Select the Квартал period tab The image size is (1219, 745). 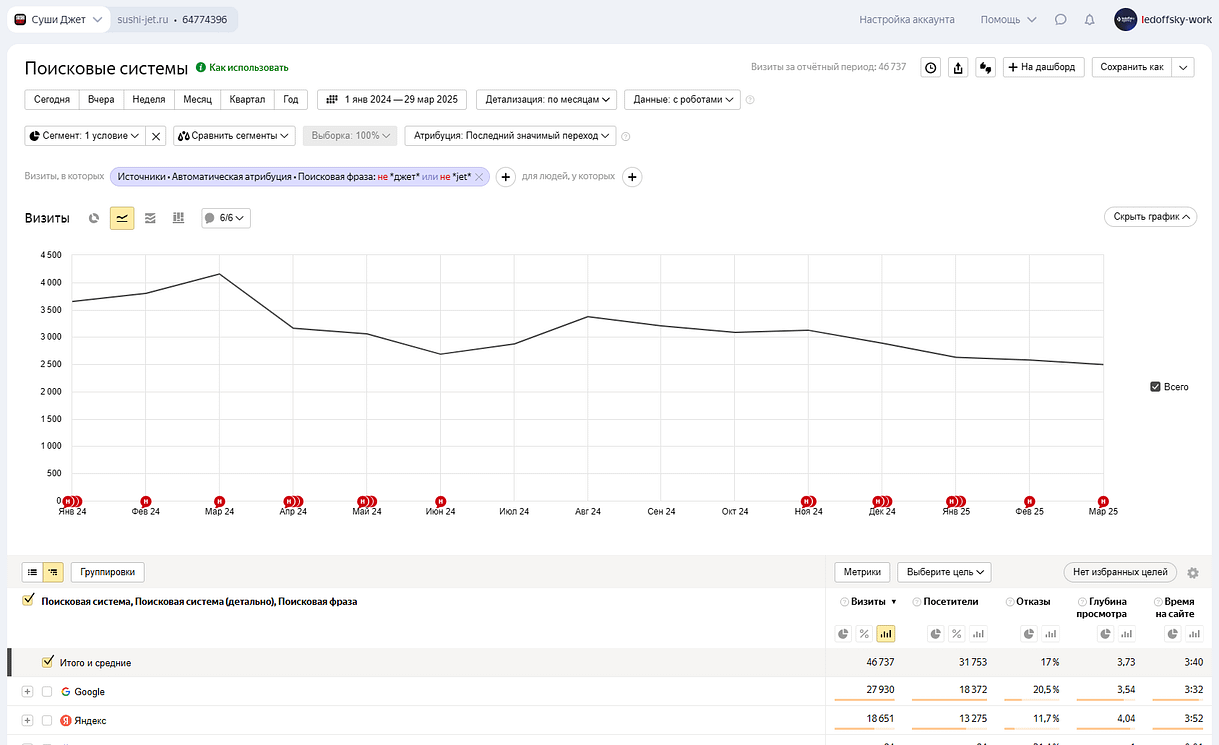click(x=247, y=99)
